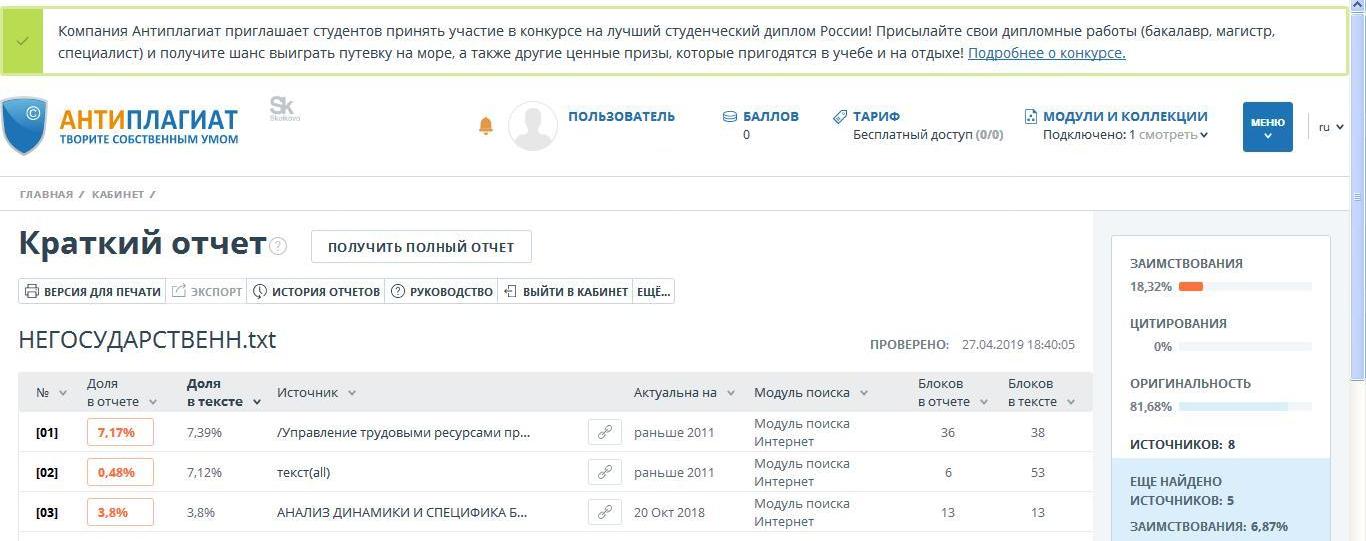The image size is (1366, 541).
Task: Click Получить полный отчет button
Action: [x=421, y=247]
